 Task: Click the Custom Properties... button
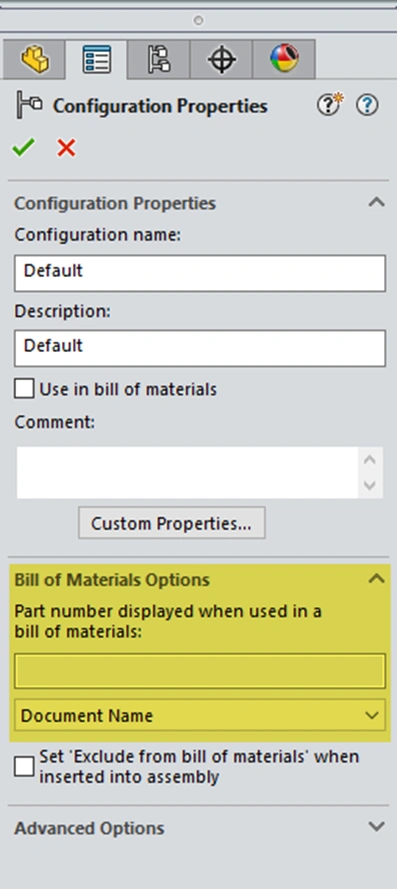(171, 523)
